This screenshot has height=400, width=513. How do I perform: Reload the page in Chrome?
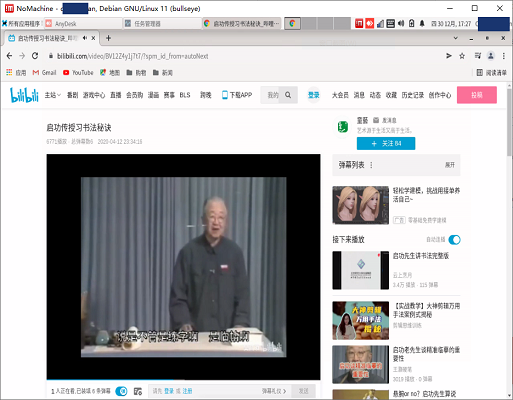(35, 56)
